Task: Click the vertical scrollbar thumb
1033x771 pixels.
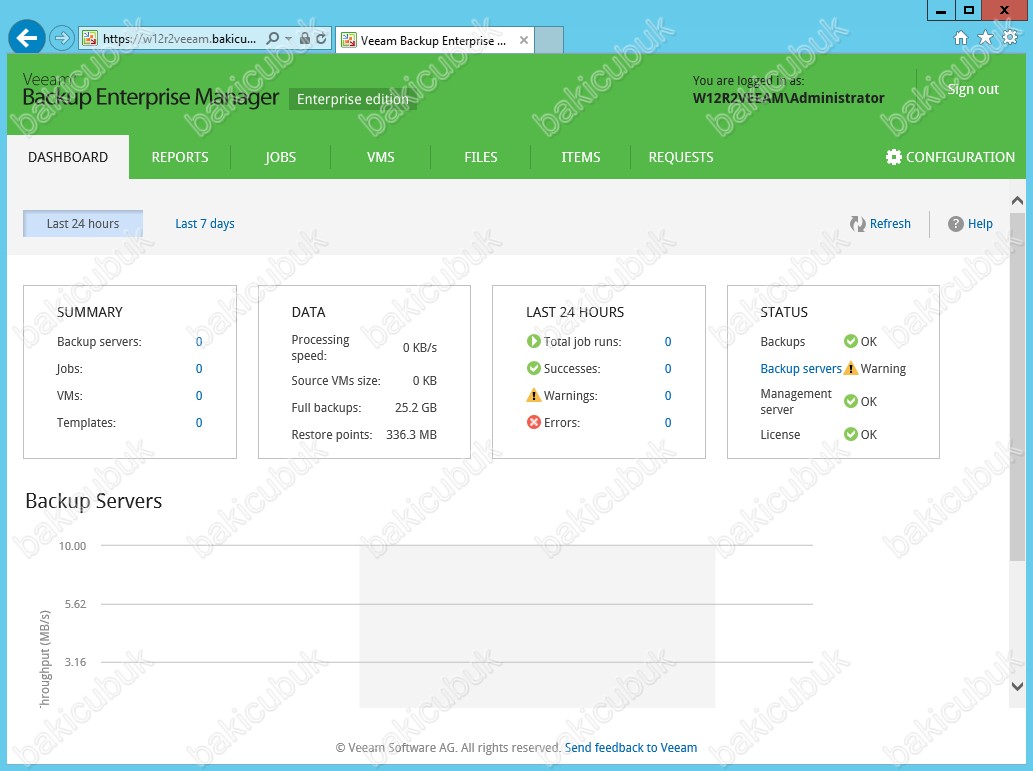Action: point(1017,386)
